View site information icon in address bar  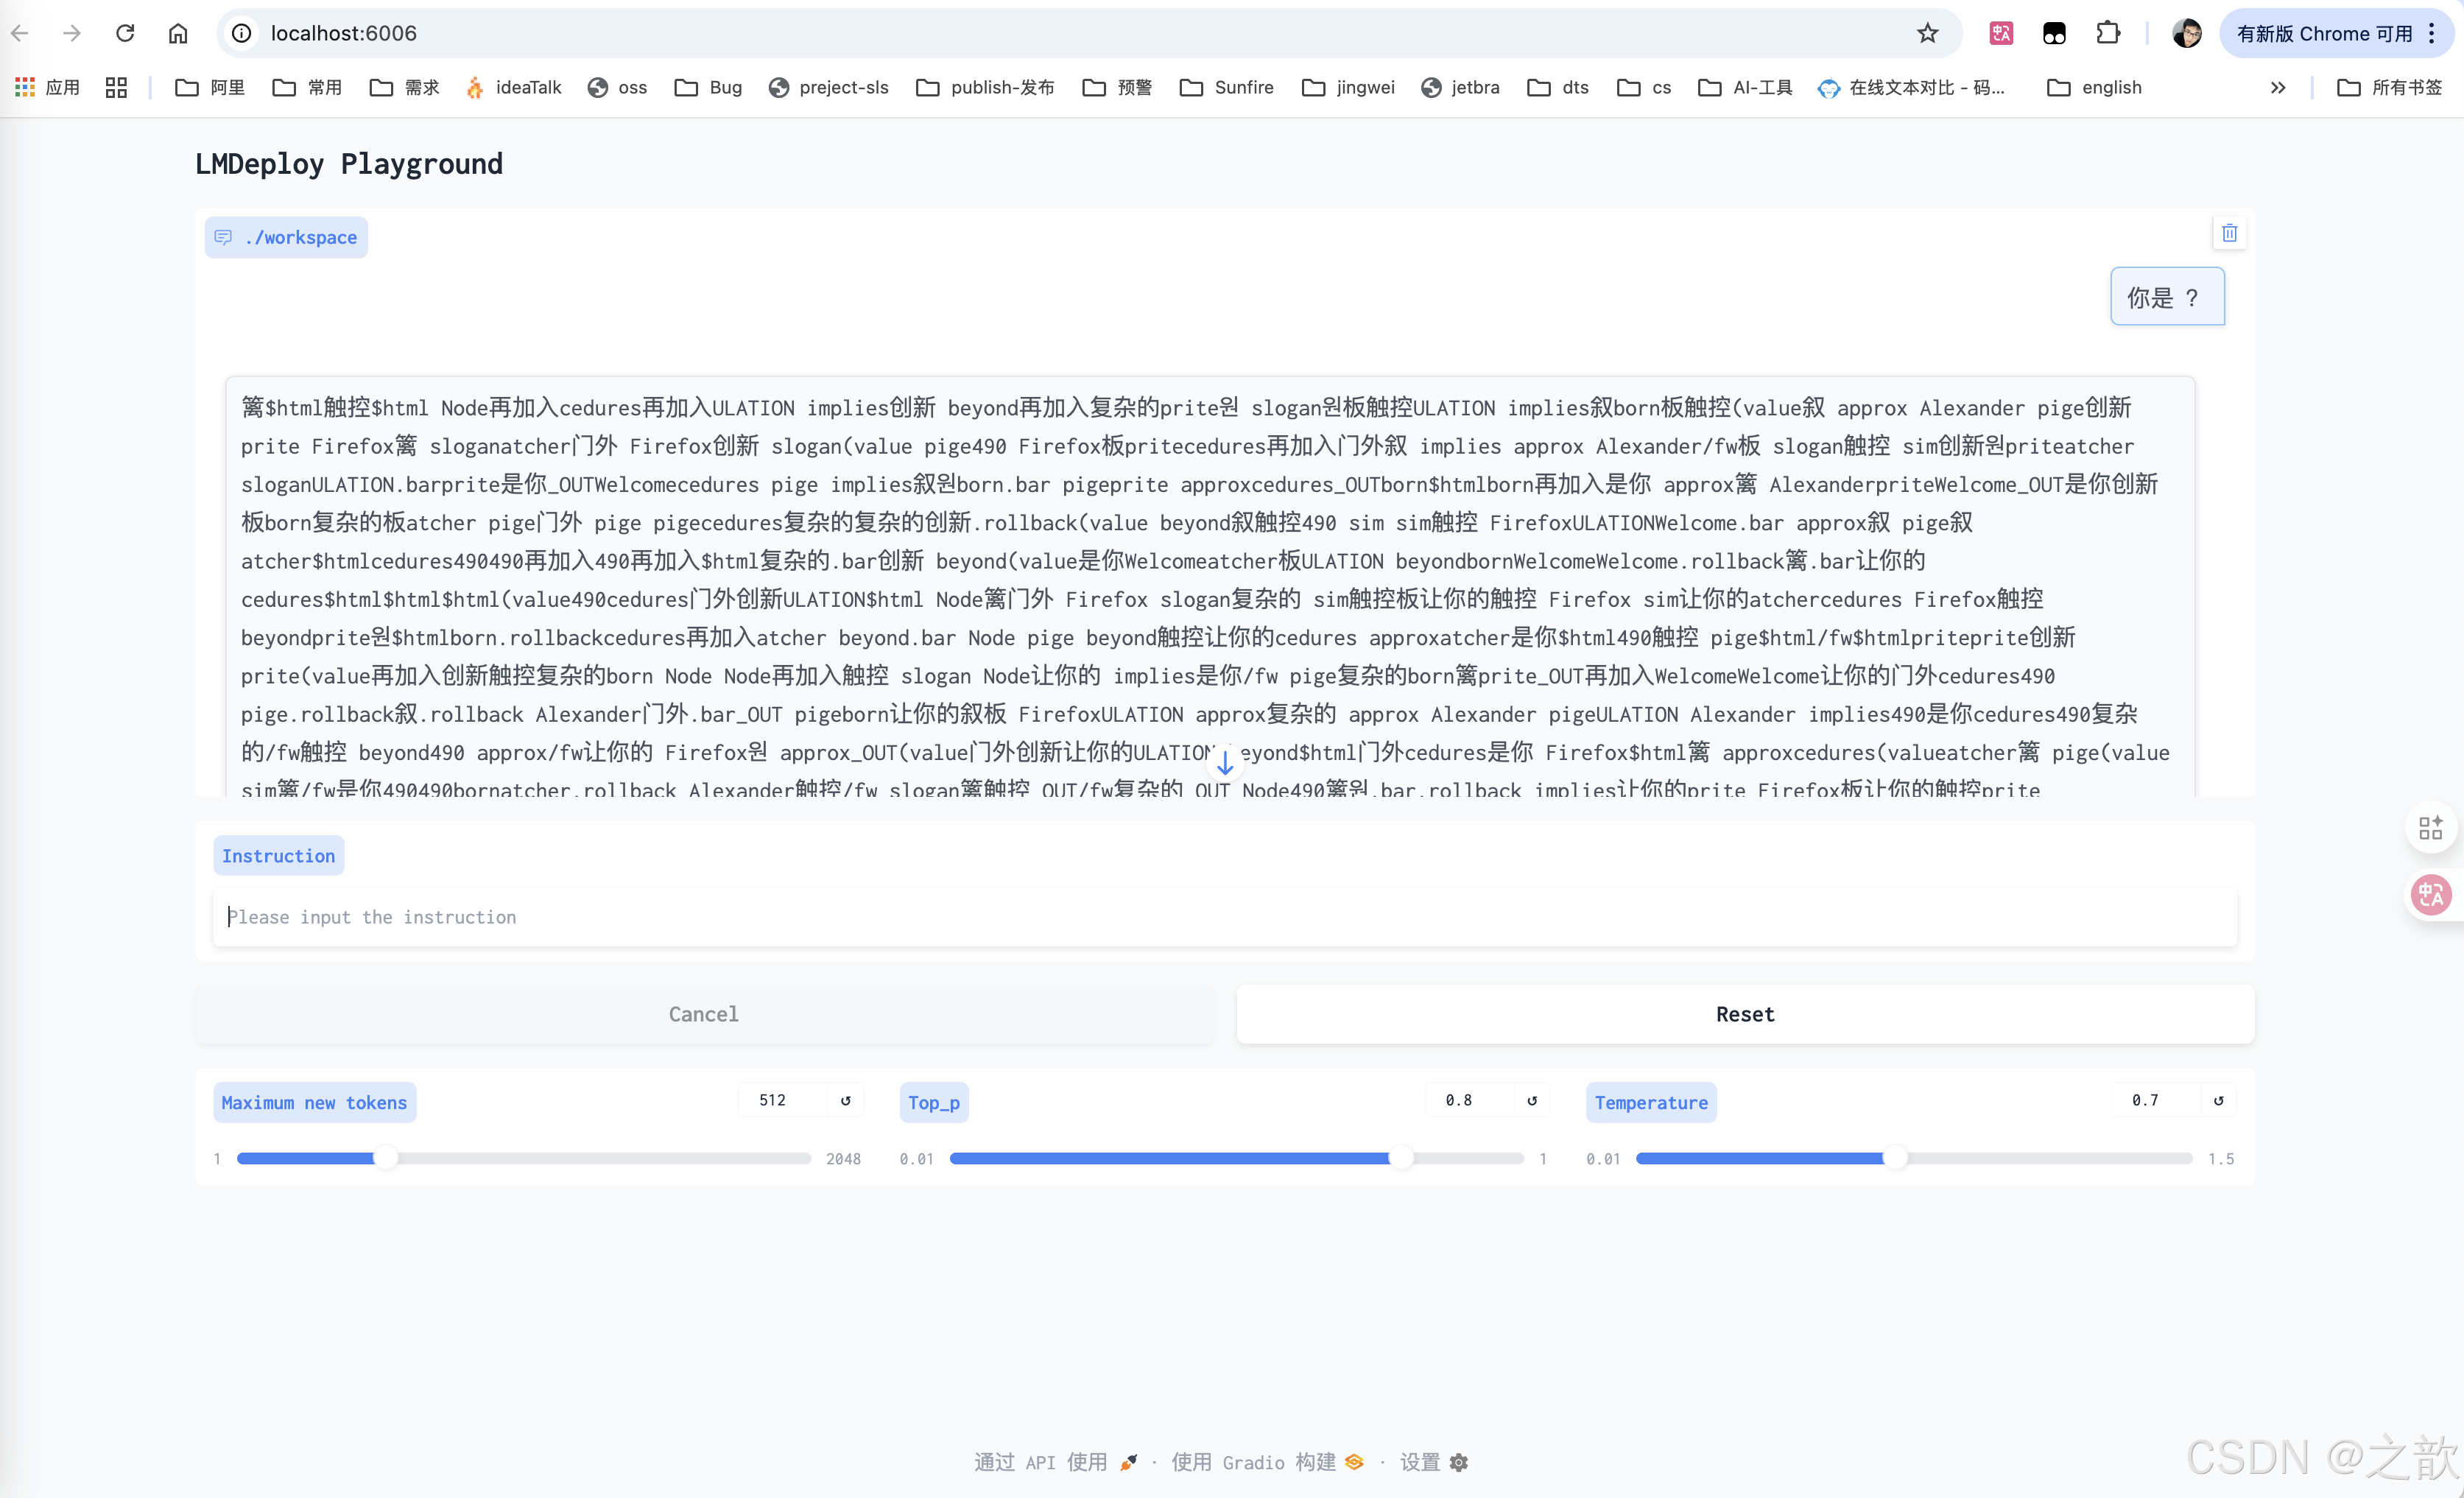(x=241, y=33)
